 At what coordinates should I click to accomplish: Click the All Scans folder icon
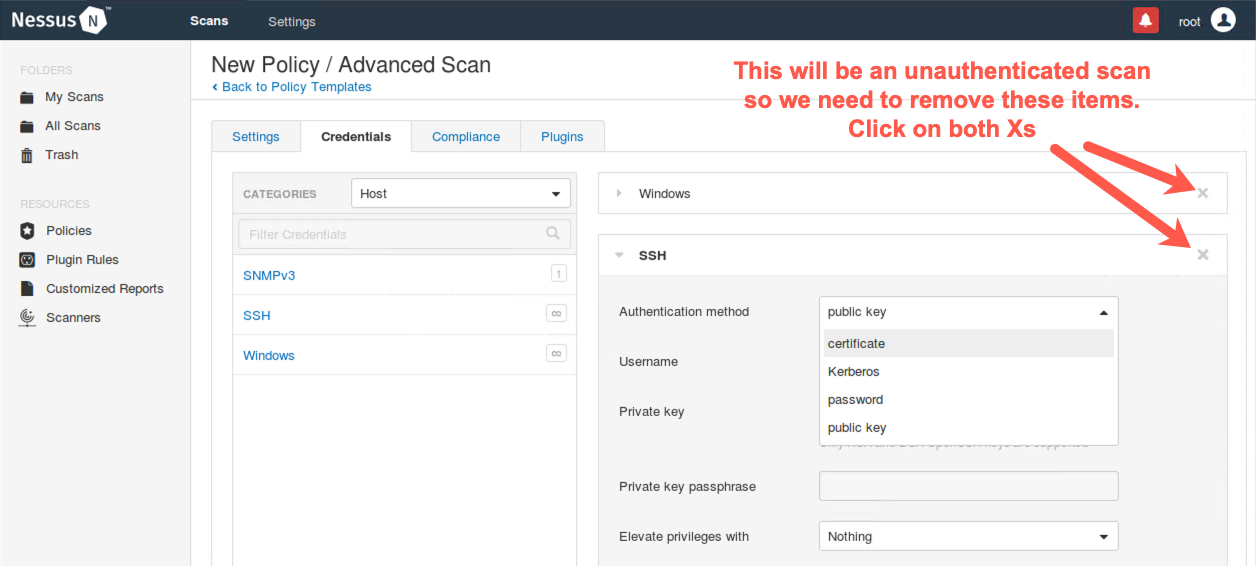click(x=27, y=126)
